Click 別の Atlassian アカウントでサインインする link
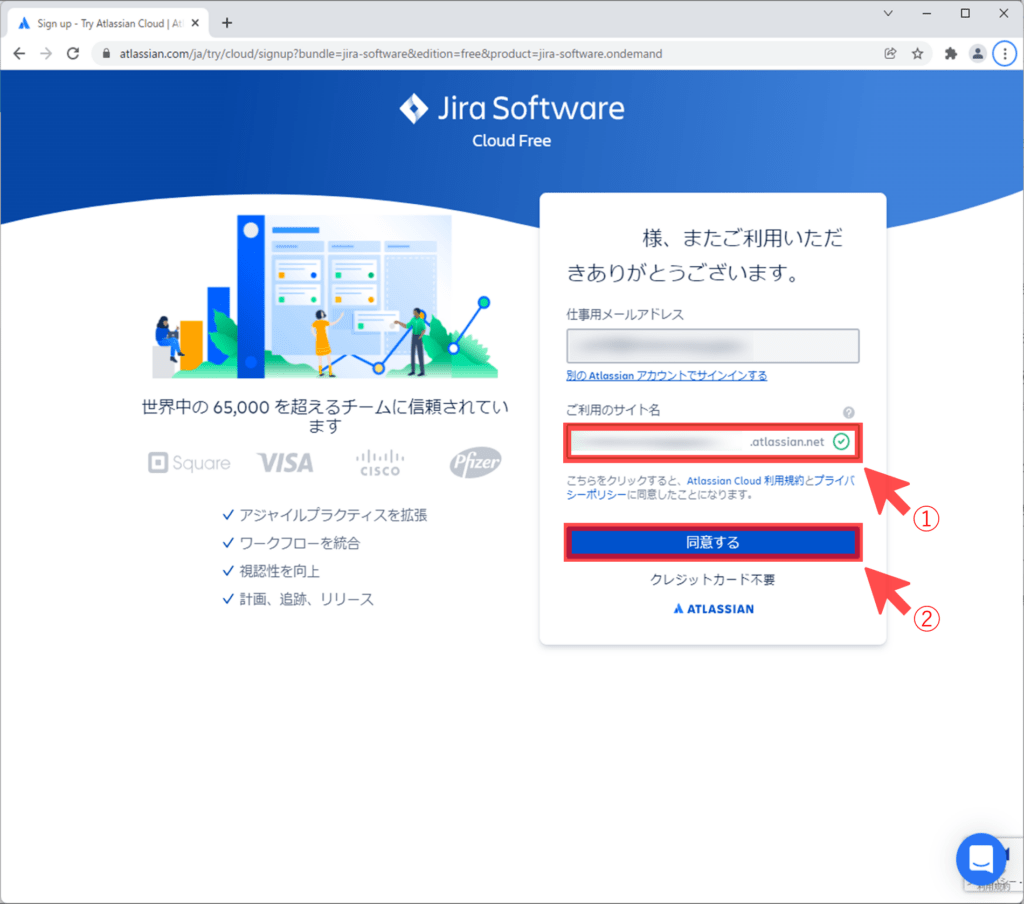The width and height of the screenshot is (1024, 904). coord(667,376)
